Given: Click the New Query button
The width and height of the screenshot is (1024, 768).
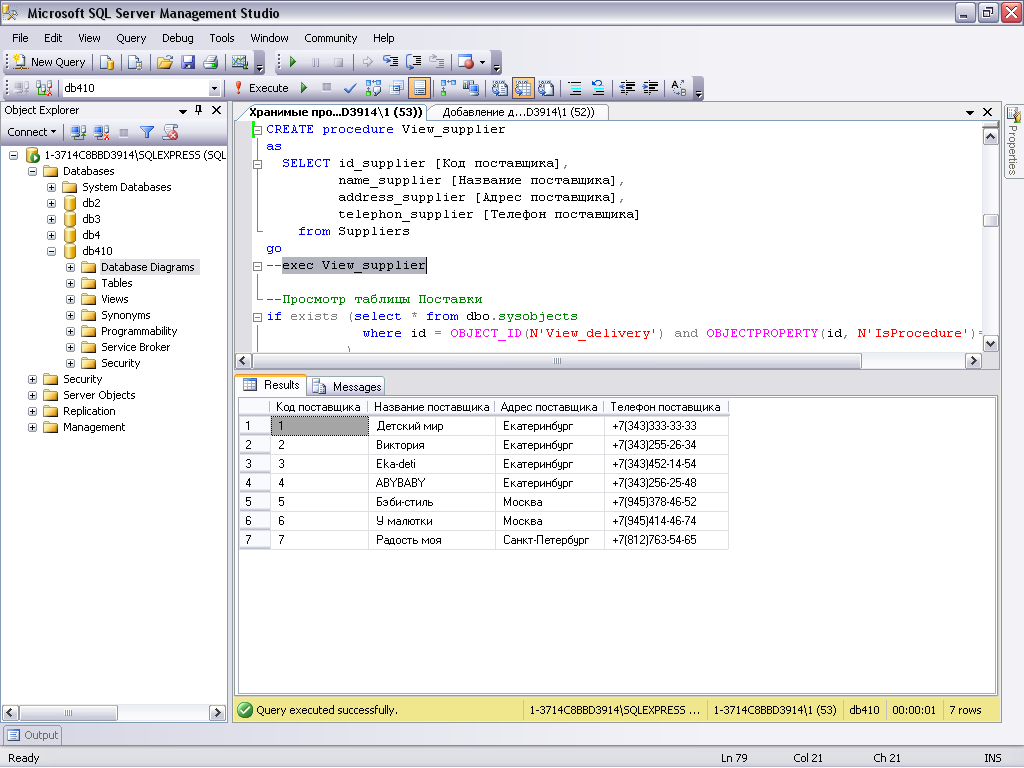Looking at the screenshot, I should point(49,62).
